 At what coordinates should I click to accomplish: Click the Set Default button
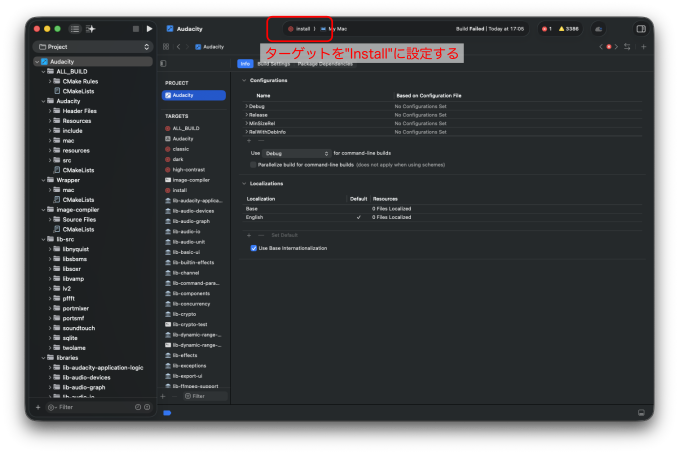(x=285, y=235)
